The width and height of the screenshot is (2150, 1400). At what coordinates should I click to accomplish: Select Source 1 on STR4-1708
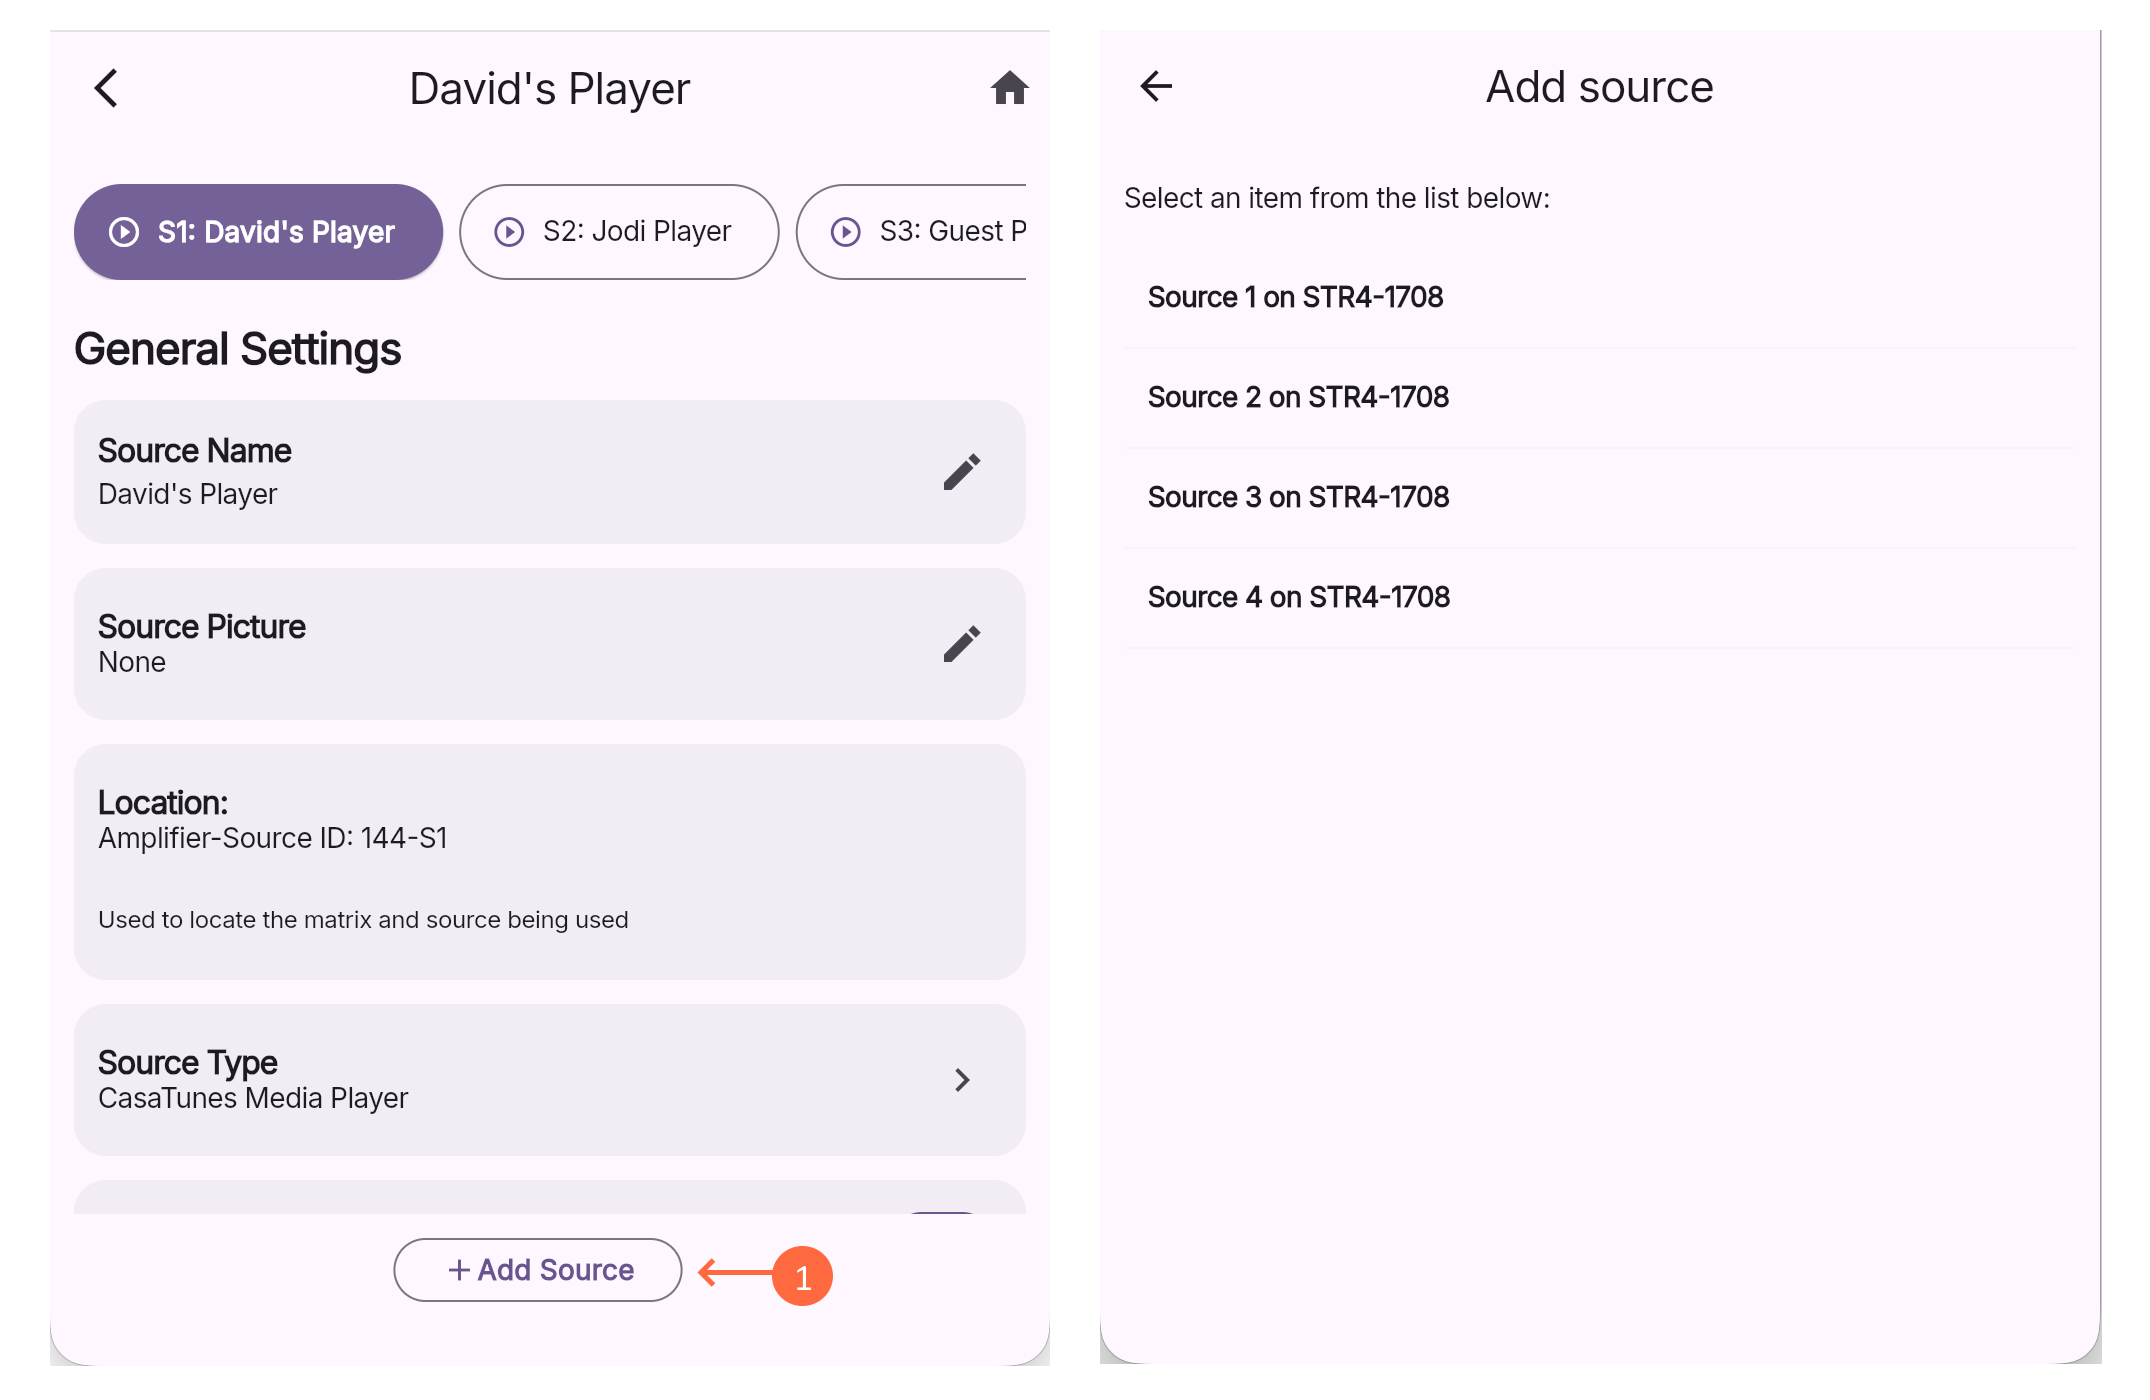[1600, 298]
